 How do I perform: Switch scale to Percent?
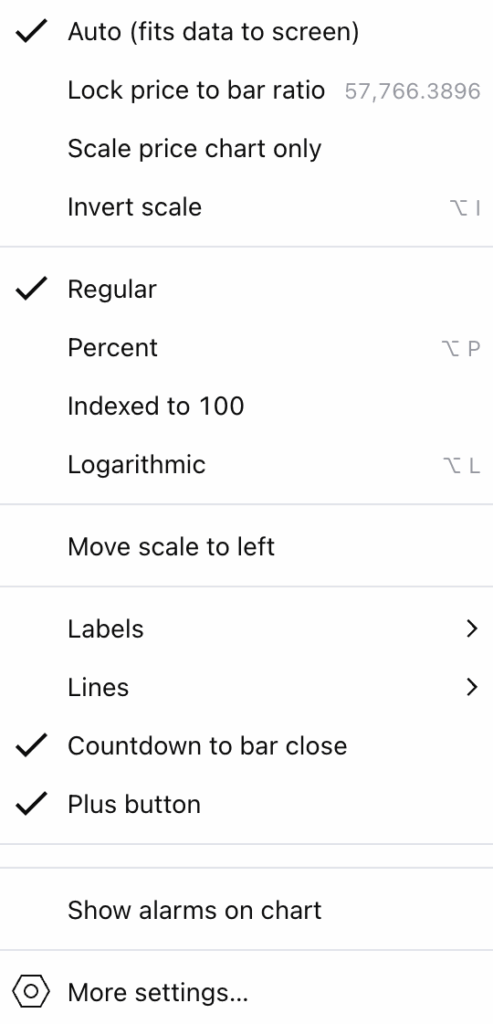tap(246, 347)
